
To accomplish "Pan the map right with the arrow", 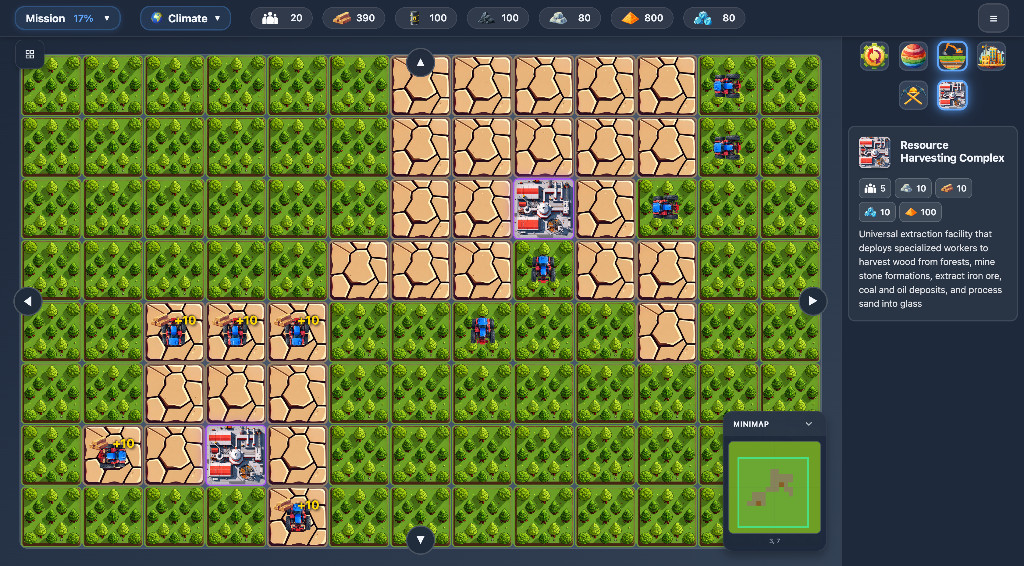I will point(812,301).
